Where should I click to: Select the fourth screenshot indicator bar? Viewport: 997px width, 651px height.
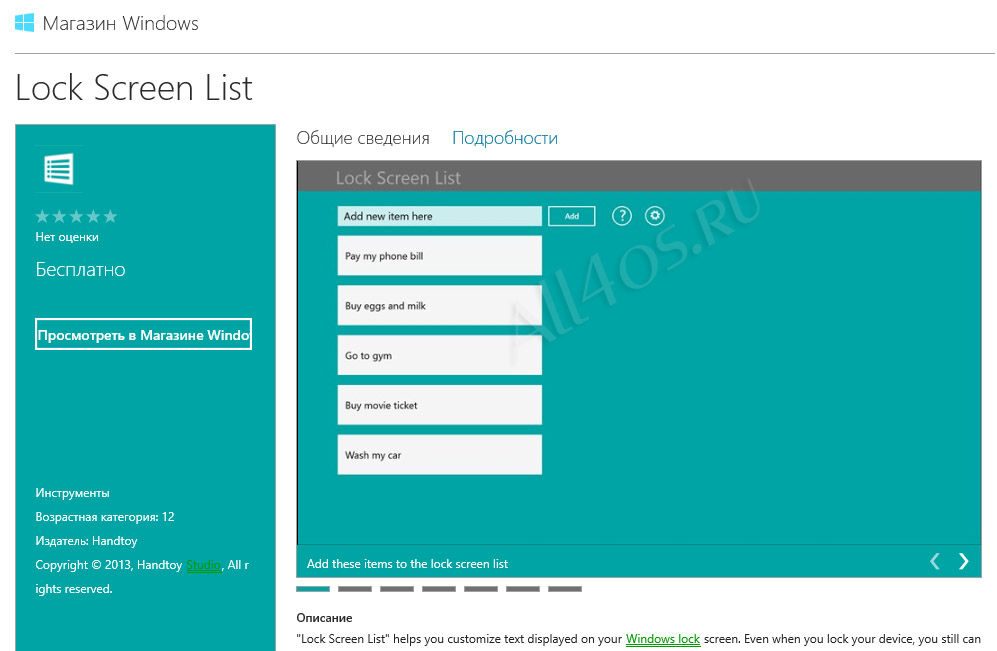click(439, 589)
